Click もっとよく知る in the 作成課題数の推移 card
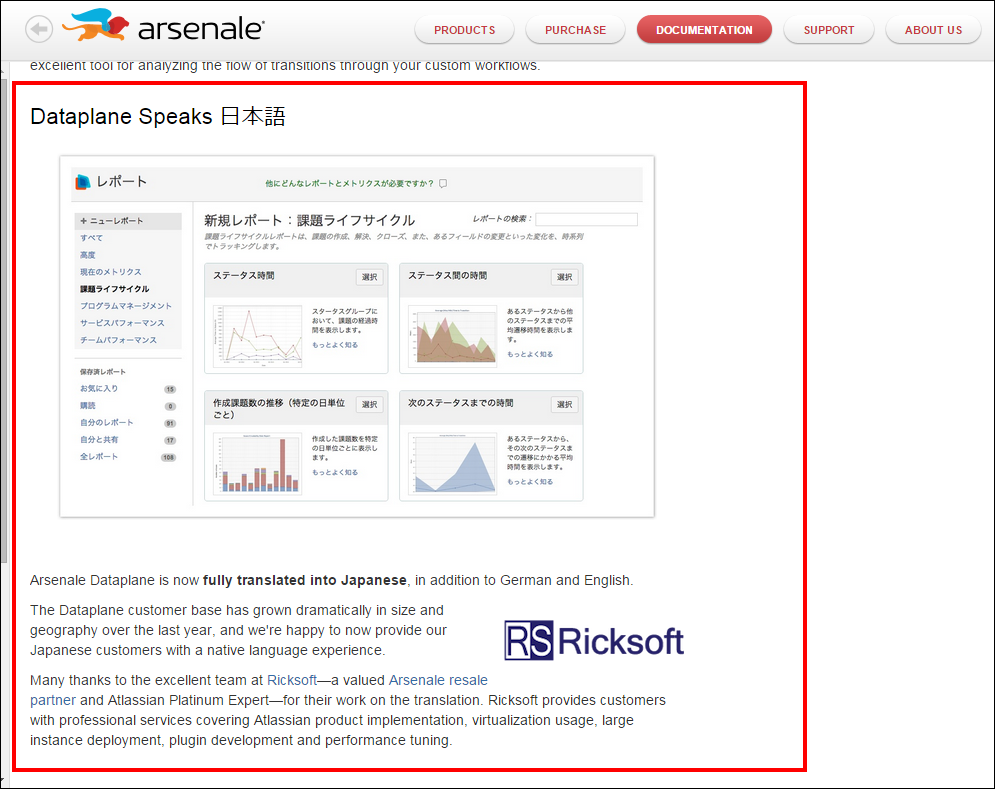 pyautogui.click(x=335, y=473)
